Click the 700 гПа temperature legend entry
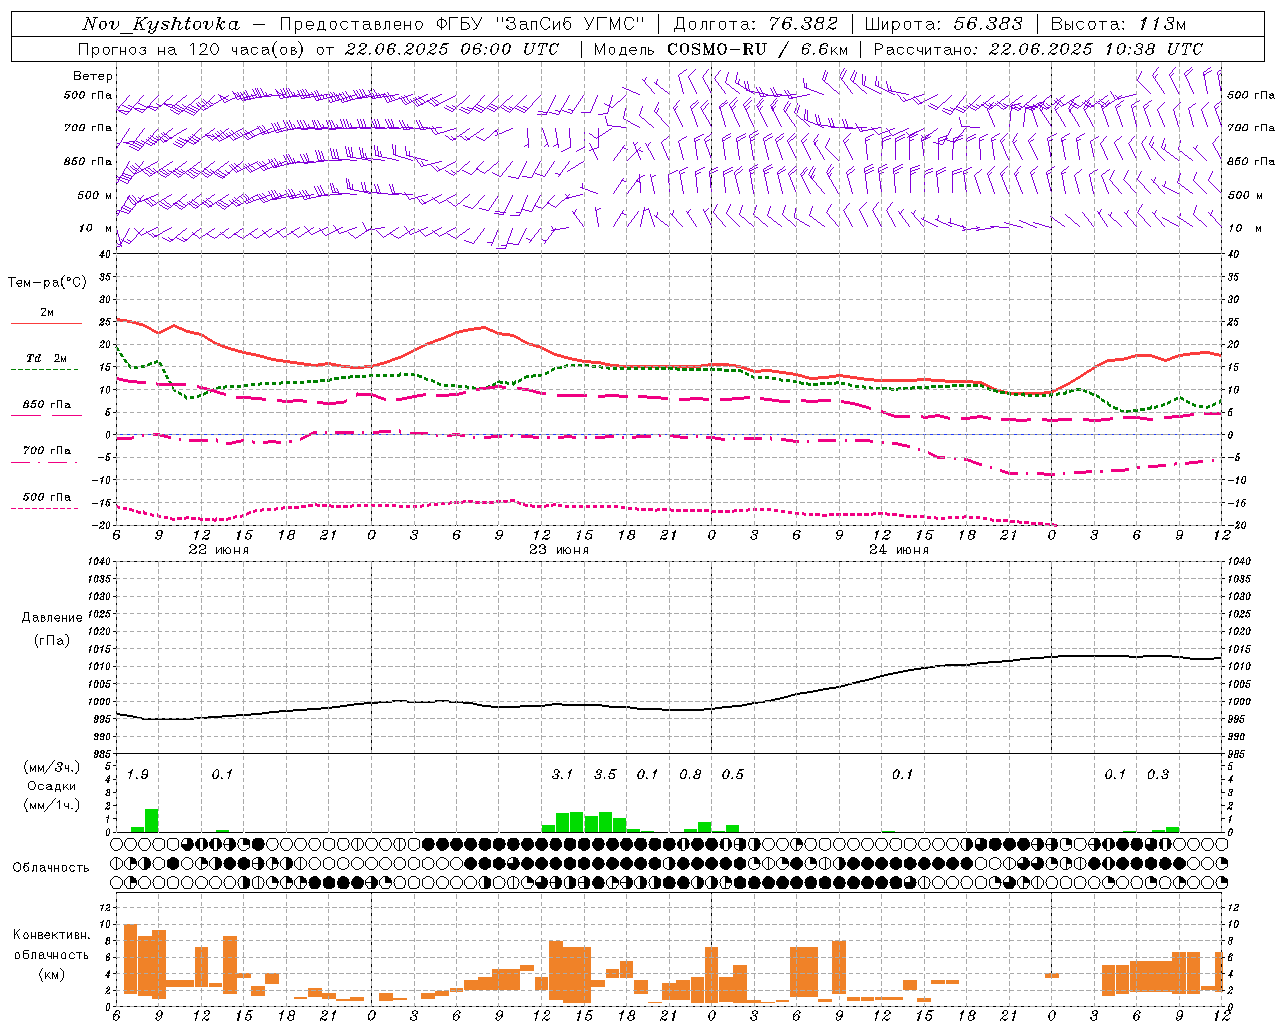The image size is (1280, 1024). (47, 451)
